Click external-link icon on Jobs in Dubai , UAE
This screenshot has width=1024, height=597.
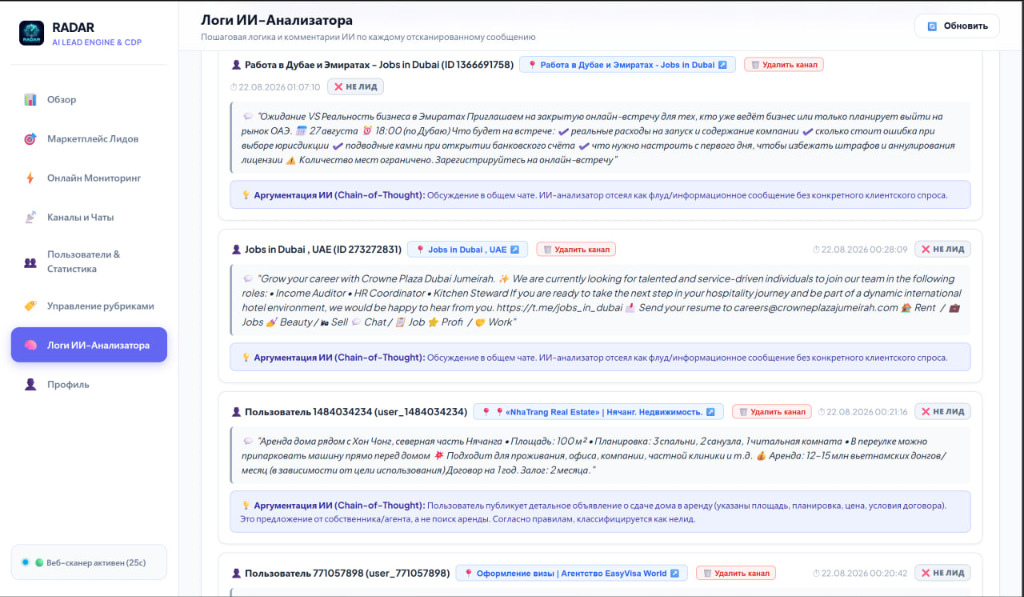515,250
